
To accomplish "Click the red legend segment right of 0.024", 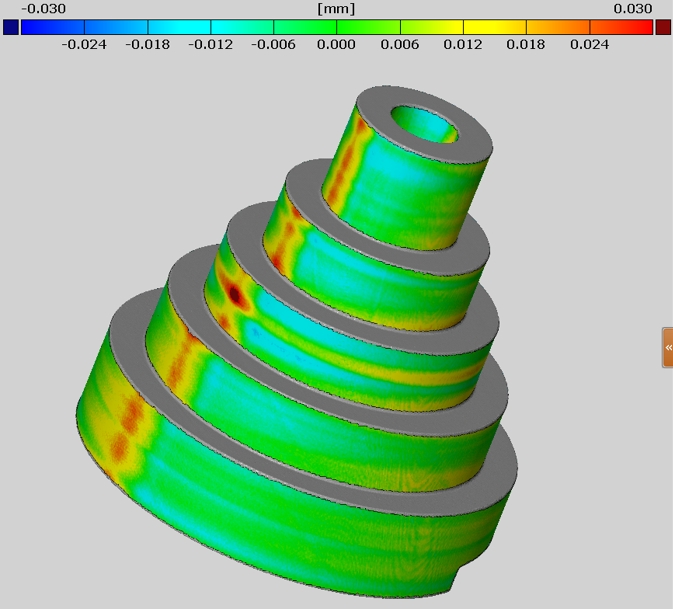I will point(621,27).
